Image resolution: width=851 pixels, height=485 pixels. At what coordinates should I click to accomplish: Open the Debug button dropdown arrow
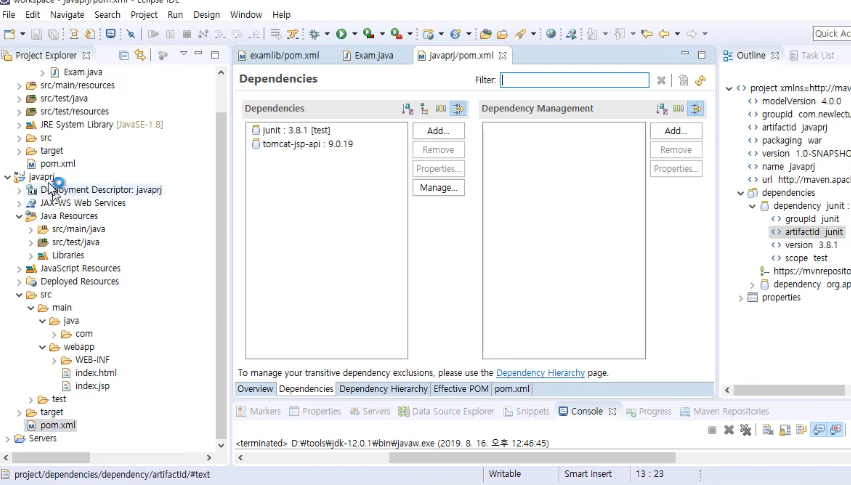click(327, 34)
